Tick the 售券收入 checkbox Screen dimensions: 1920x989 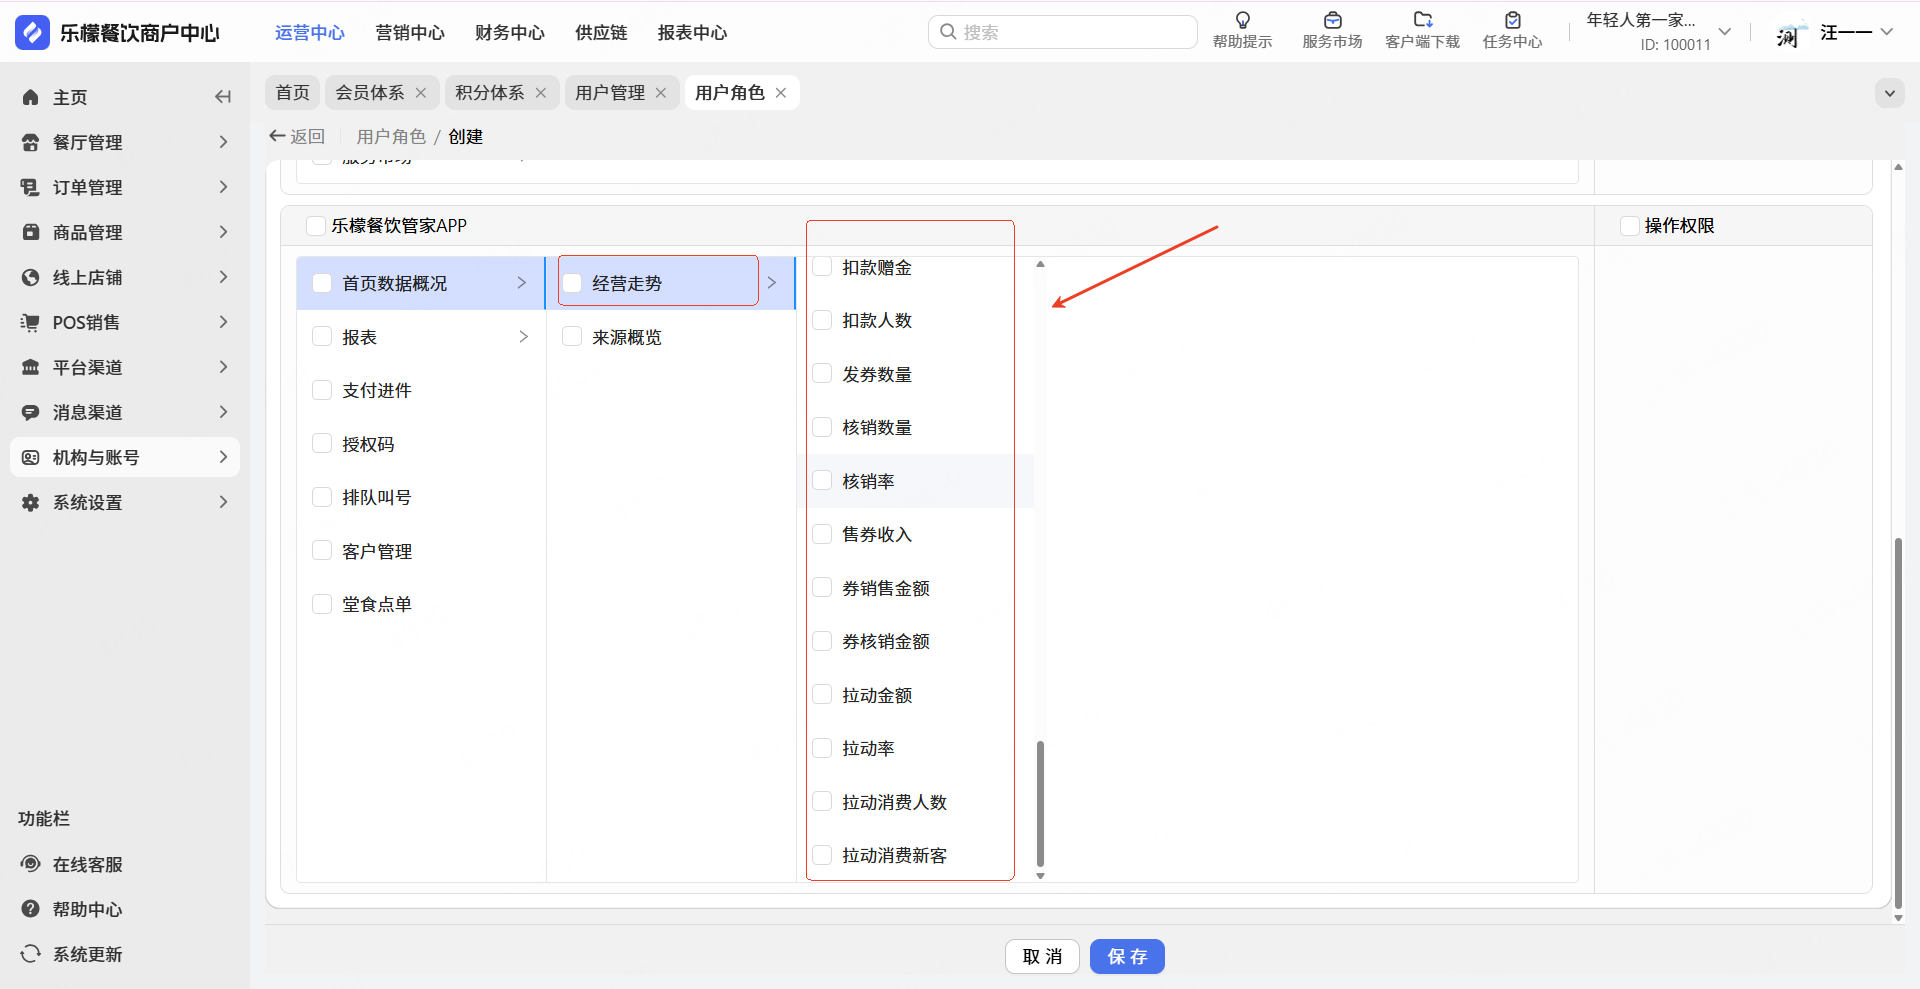point(822,534)
